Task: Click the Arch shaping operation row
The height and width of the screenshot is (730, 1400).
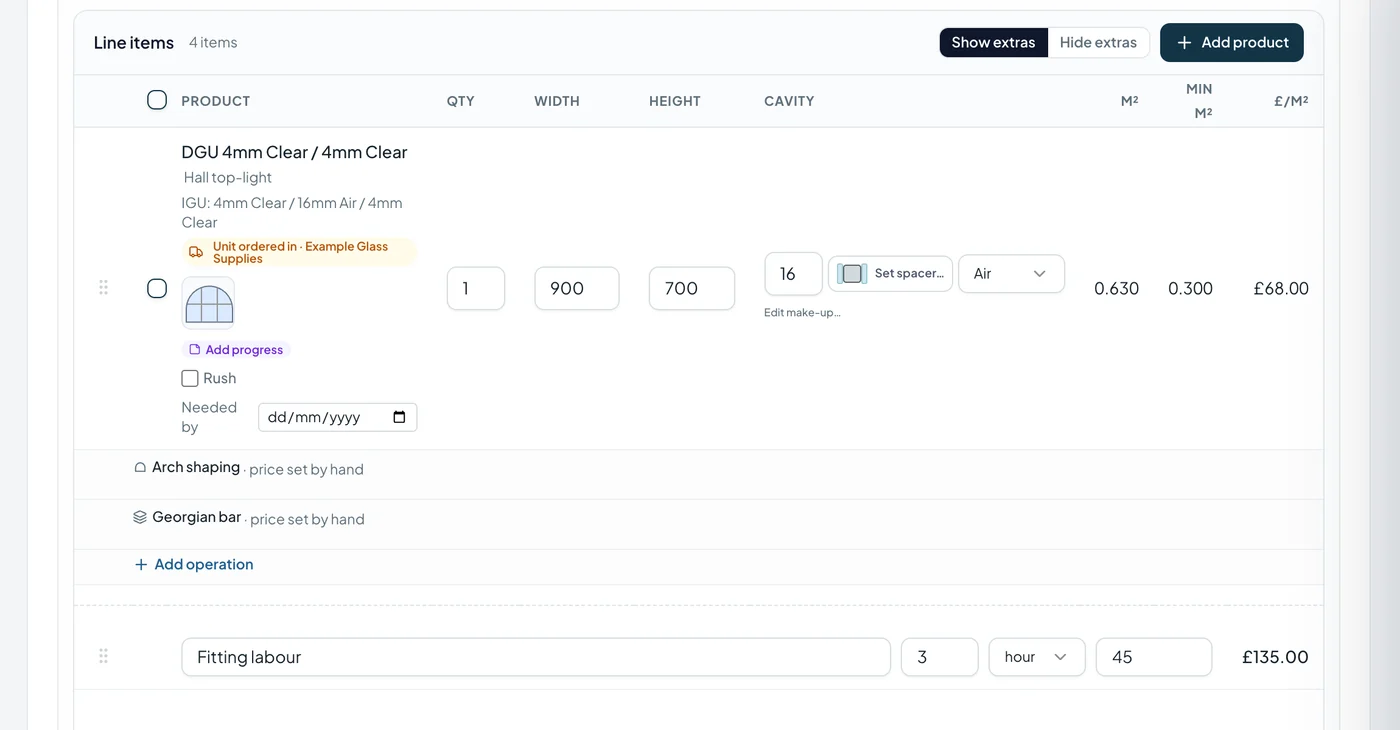Action: coord(699,475)
